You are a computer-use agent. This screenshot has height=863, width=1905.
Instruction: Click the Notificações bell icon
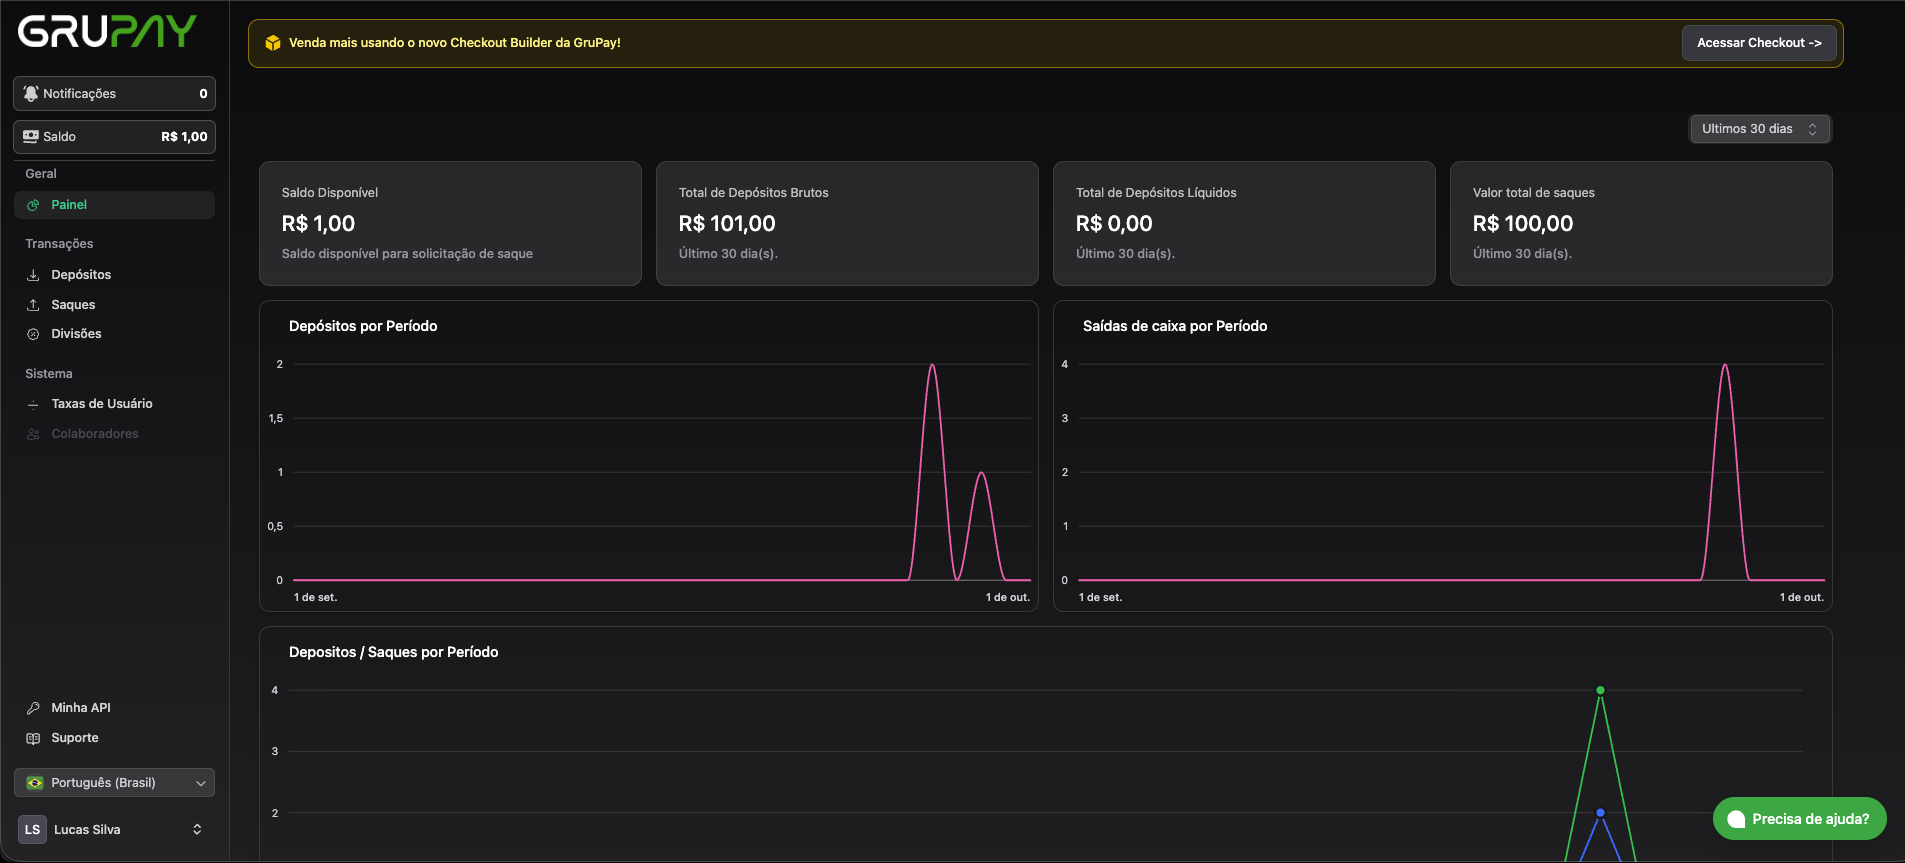[31, 93]
